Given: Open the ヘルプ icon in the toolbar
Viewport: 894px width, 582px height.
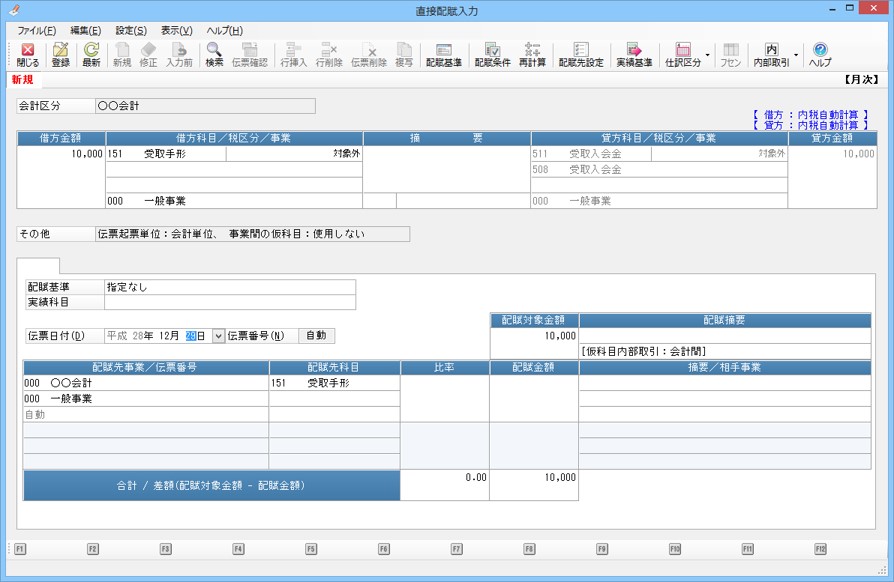Looking at the screenshot, I should point(820,54).
